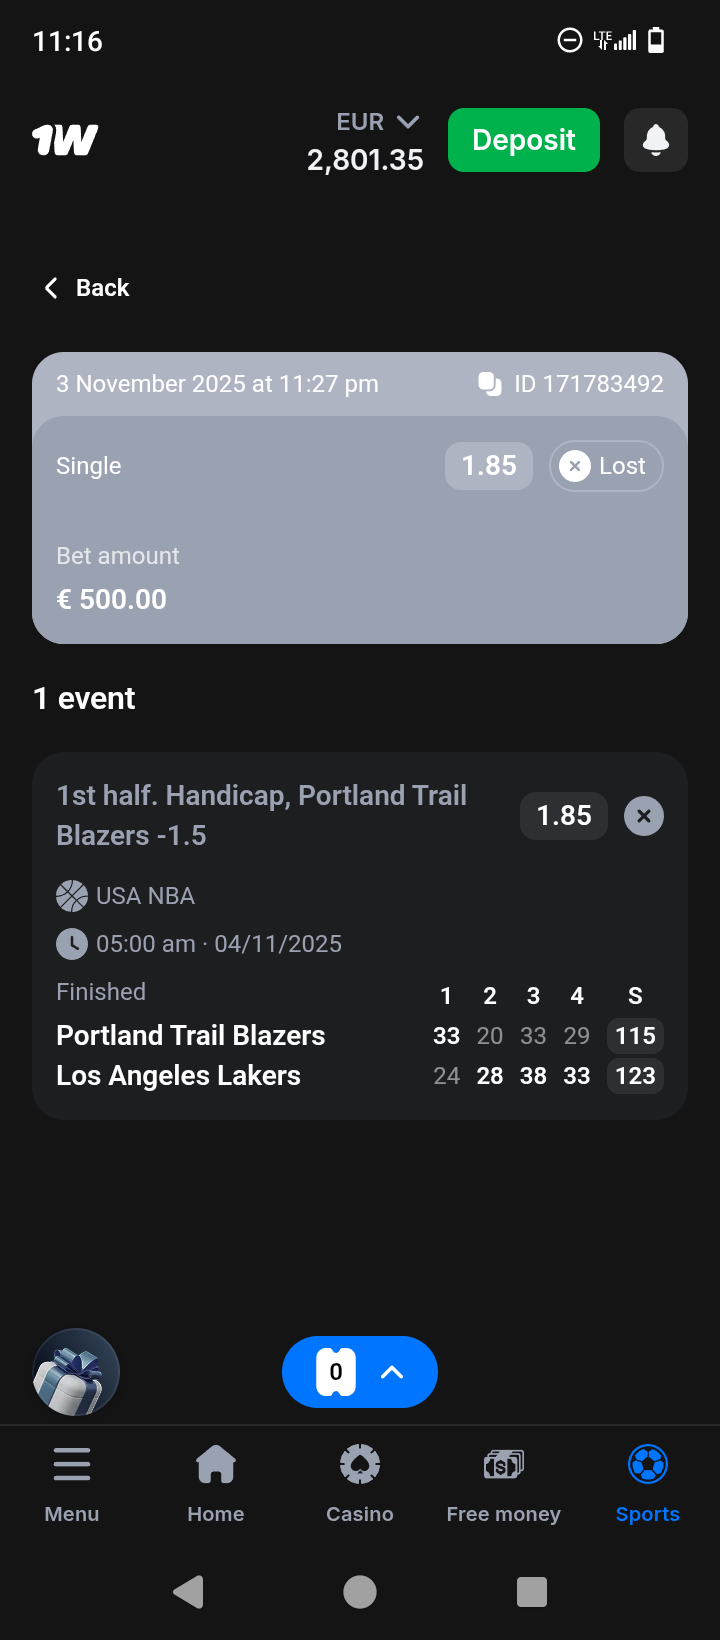Image resolution: width=720 pixels, height=1640 pixels.
Task: Tap the gift box icon
Action: (76, 1372)
